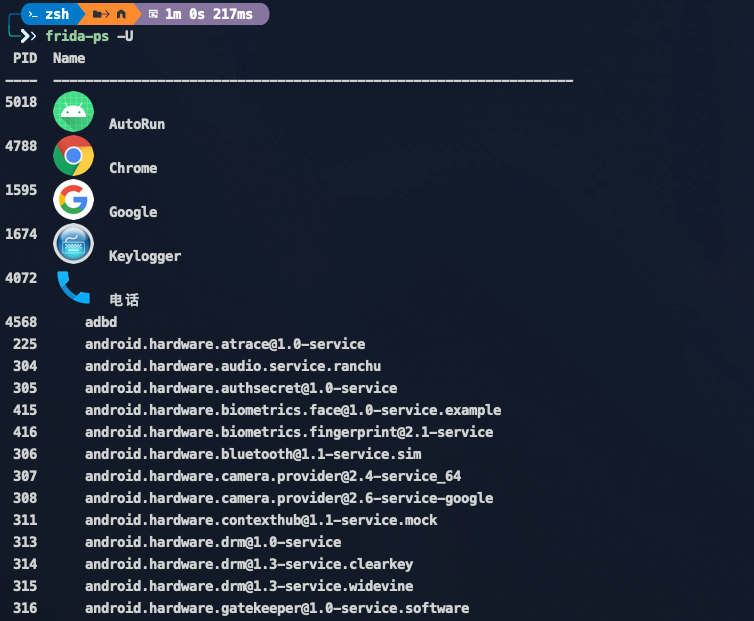Screen dimensions: 754x621
Task: Click 'contexthub@1.1-service.mock' process row
Action: (x=261, y=520)
